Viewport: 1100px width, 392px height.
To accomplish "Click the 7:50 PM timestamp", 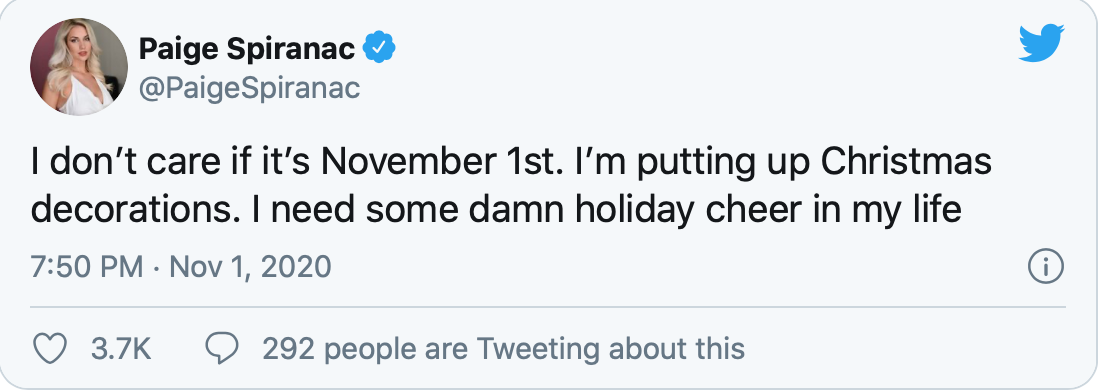I will coord(86,266).
